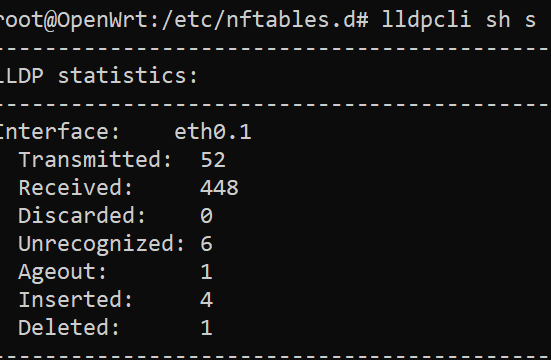Click the Received label
The width and height of the screenshot is (551, 360).
pyautogui.click(x=76, y=188)
